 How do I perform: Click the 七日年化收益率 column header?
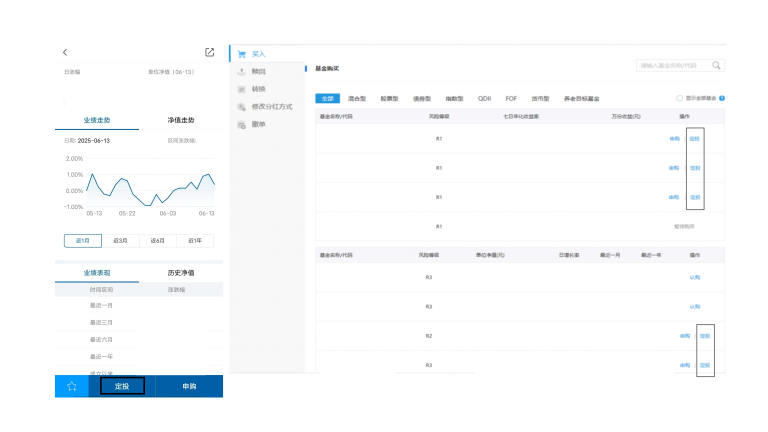[521, 117]
